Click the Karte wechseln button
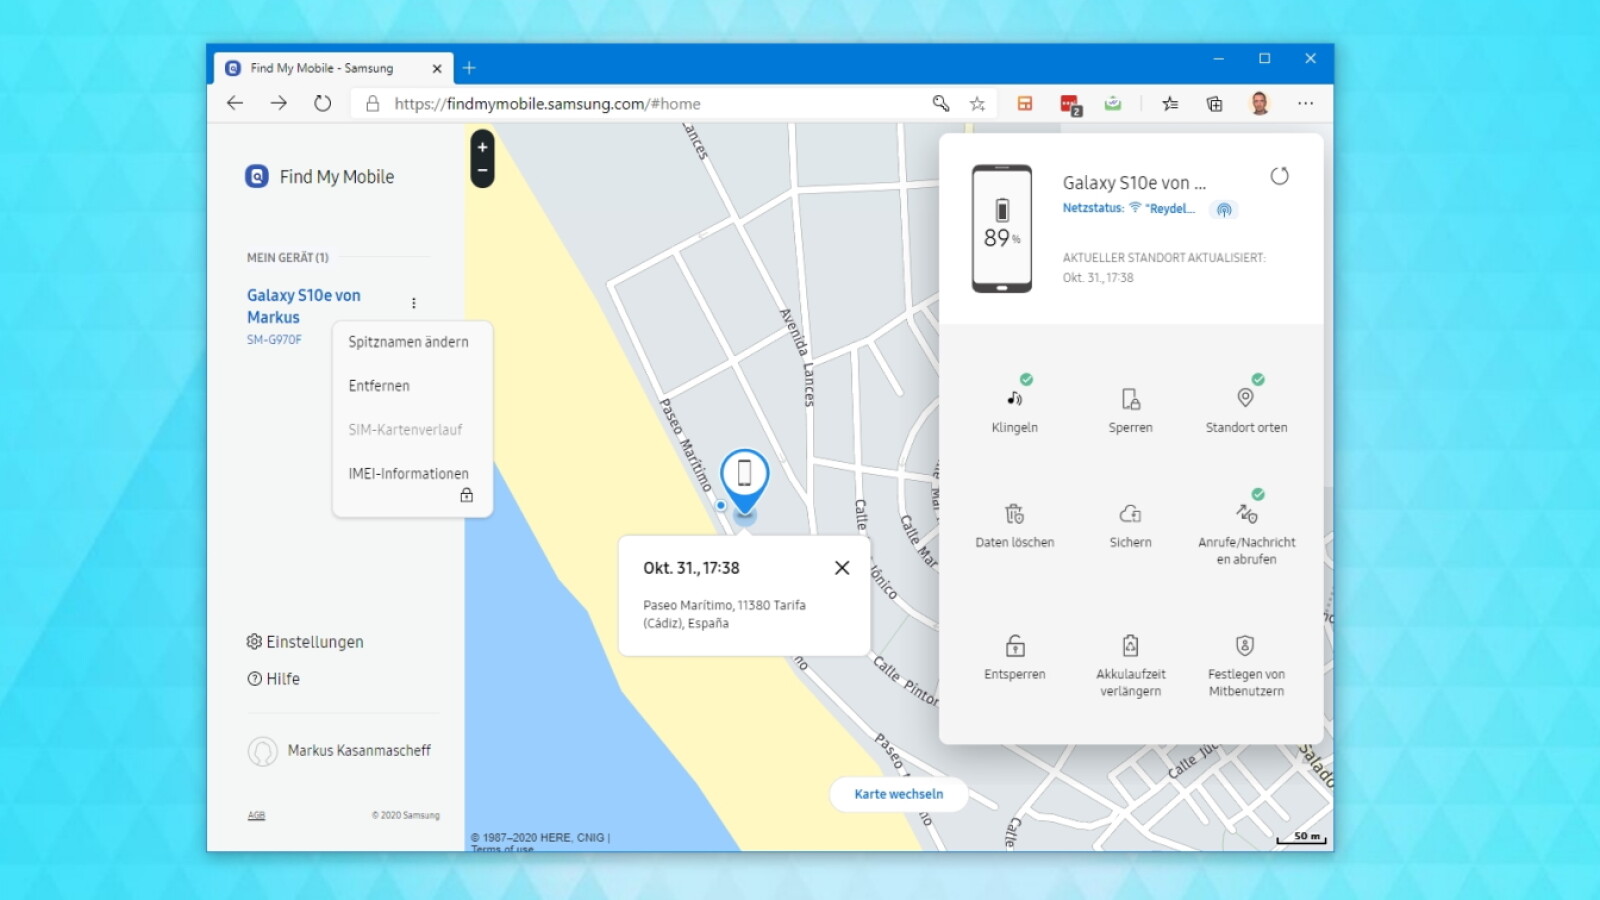Screen dimensions: 1600x900 point(898,794)
